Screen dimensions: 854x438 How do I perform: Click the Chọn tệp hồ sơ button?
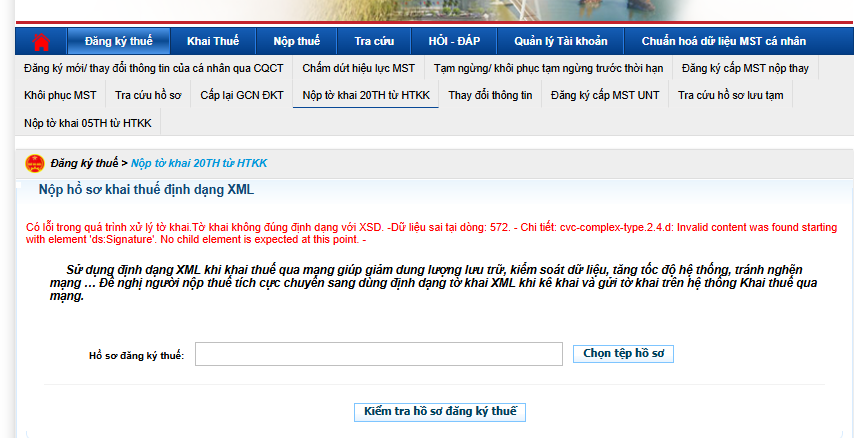(623, 354)
